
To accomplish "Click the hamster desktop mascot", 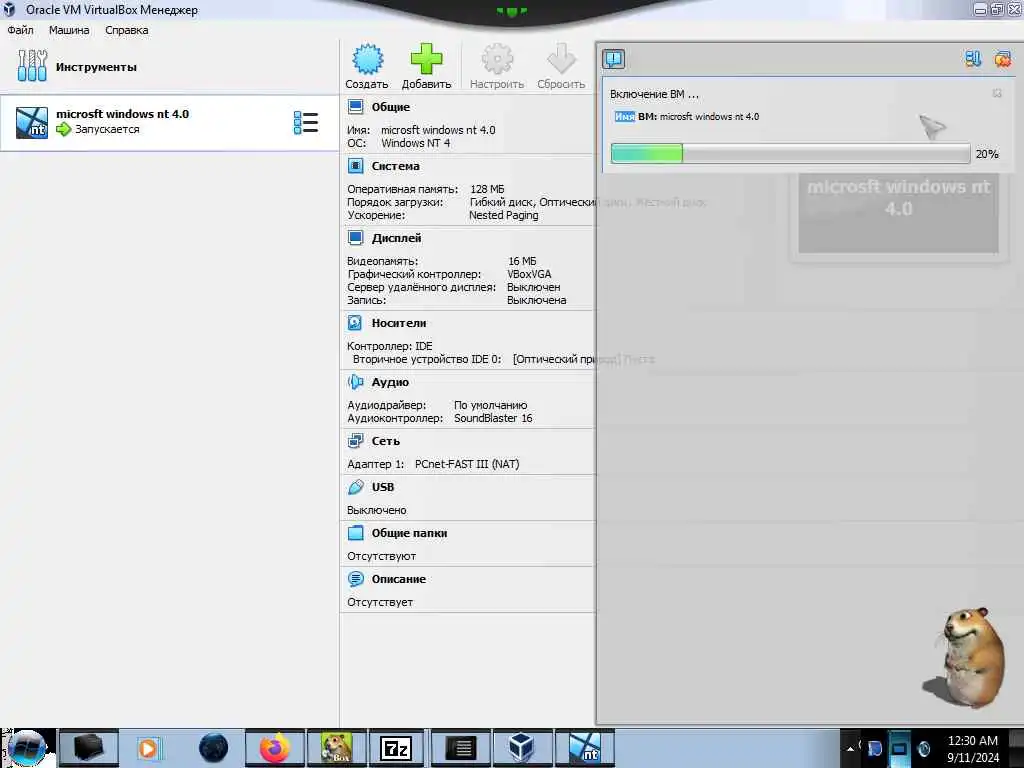I will click(x=965, y=658).
